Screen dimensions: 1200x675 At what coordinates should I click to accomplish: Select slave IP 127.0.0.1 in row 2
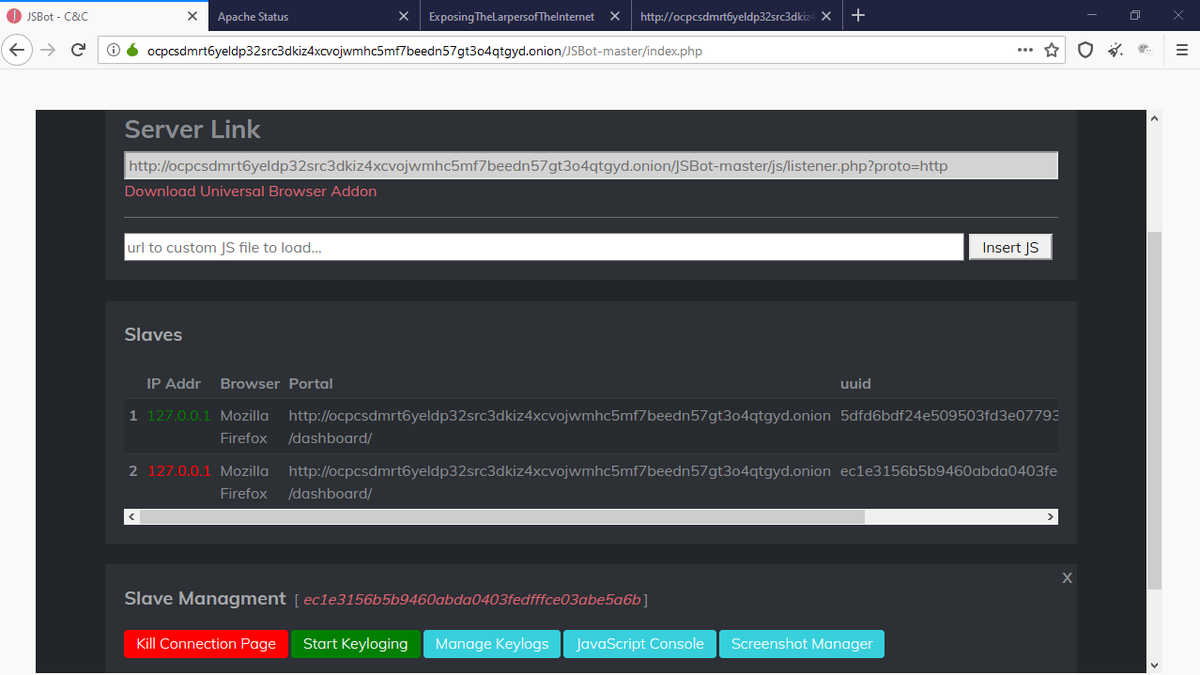(179, 470)
